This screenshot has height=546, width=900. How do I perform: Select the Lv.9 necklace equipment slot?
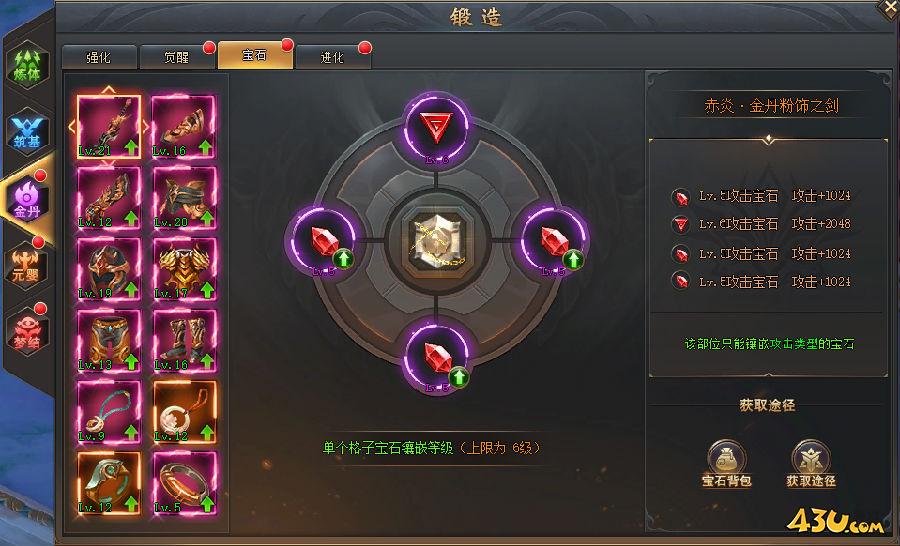click(x=109, y=412)
